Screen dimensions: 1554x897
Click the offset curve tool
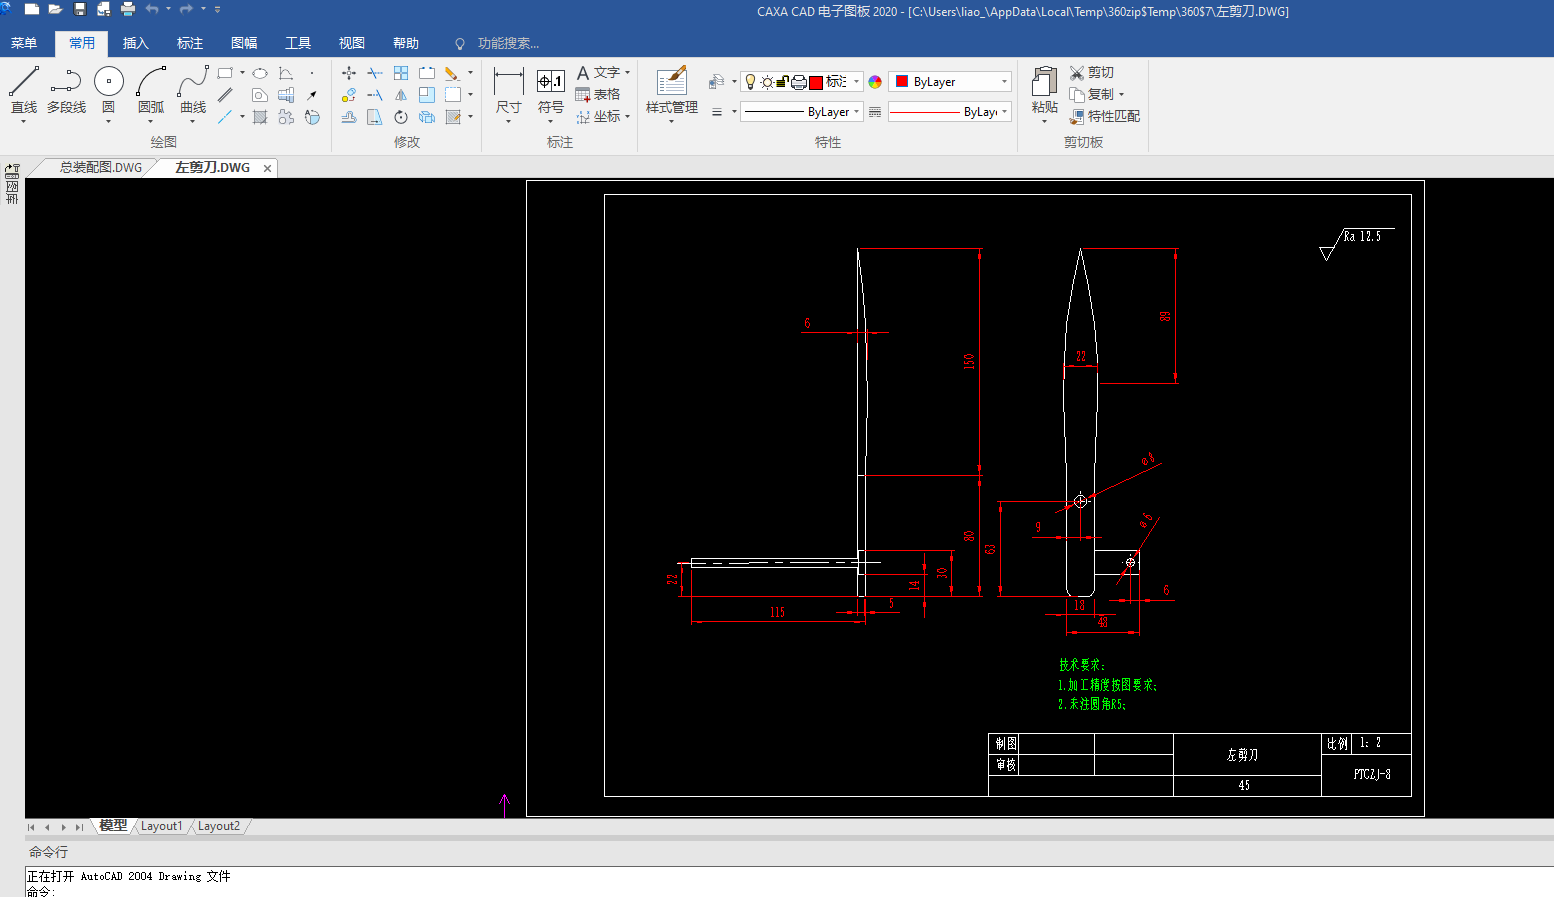pos(349,117)
